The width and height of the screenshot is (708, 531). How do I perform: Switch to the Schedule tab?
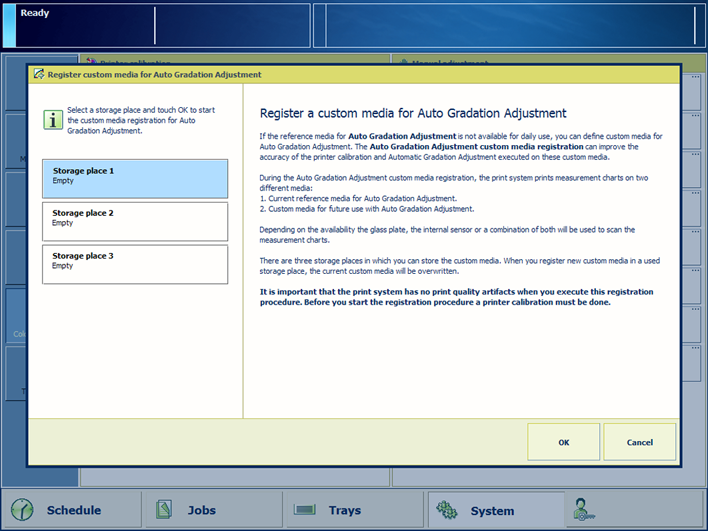coord(72,510)
